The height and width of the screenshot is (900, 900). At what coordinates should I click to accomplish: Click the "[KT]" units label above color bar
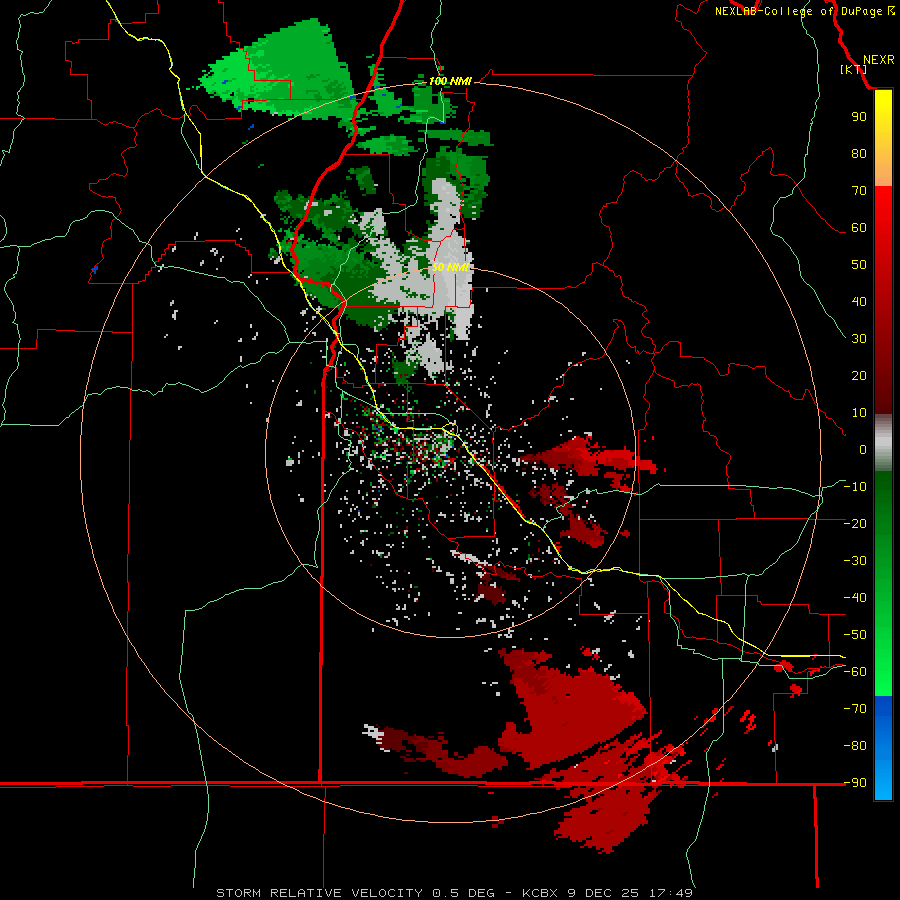853,69
